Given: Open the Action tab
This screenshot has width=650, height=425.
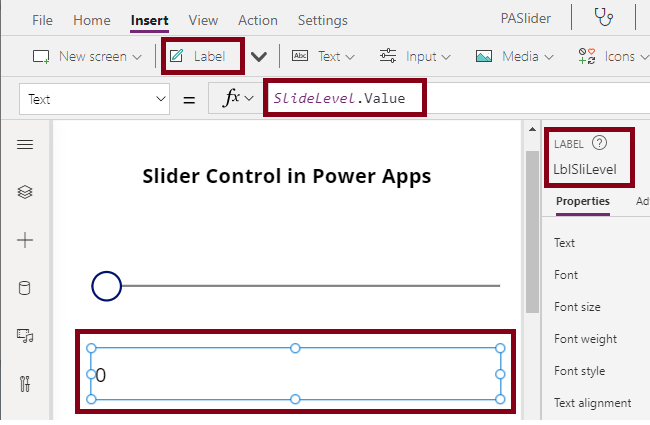Looking at the screenshot, I should point(258,20).
